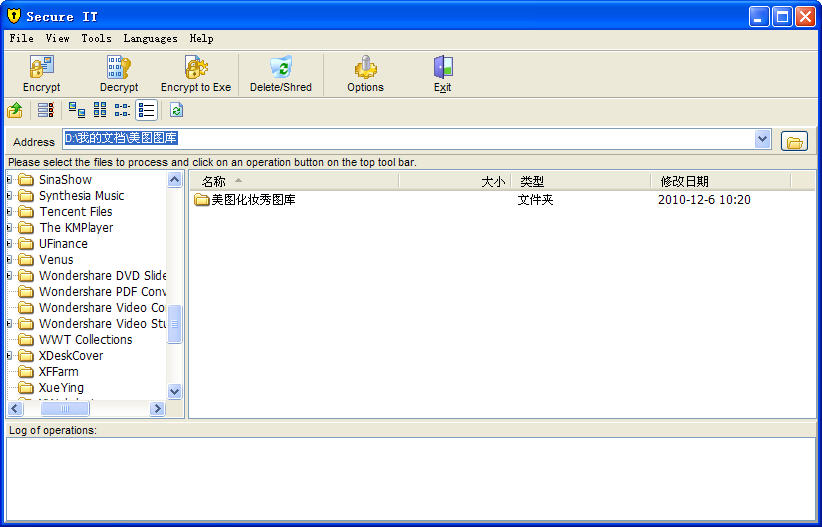Click tree horizontal scrollbar left arrow
Screen dimensions: 822x527
15,408
